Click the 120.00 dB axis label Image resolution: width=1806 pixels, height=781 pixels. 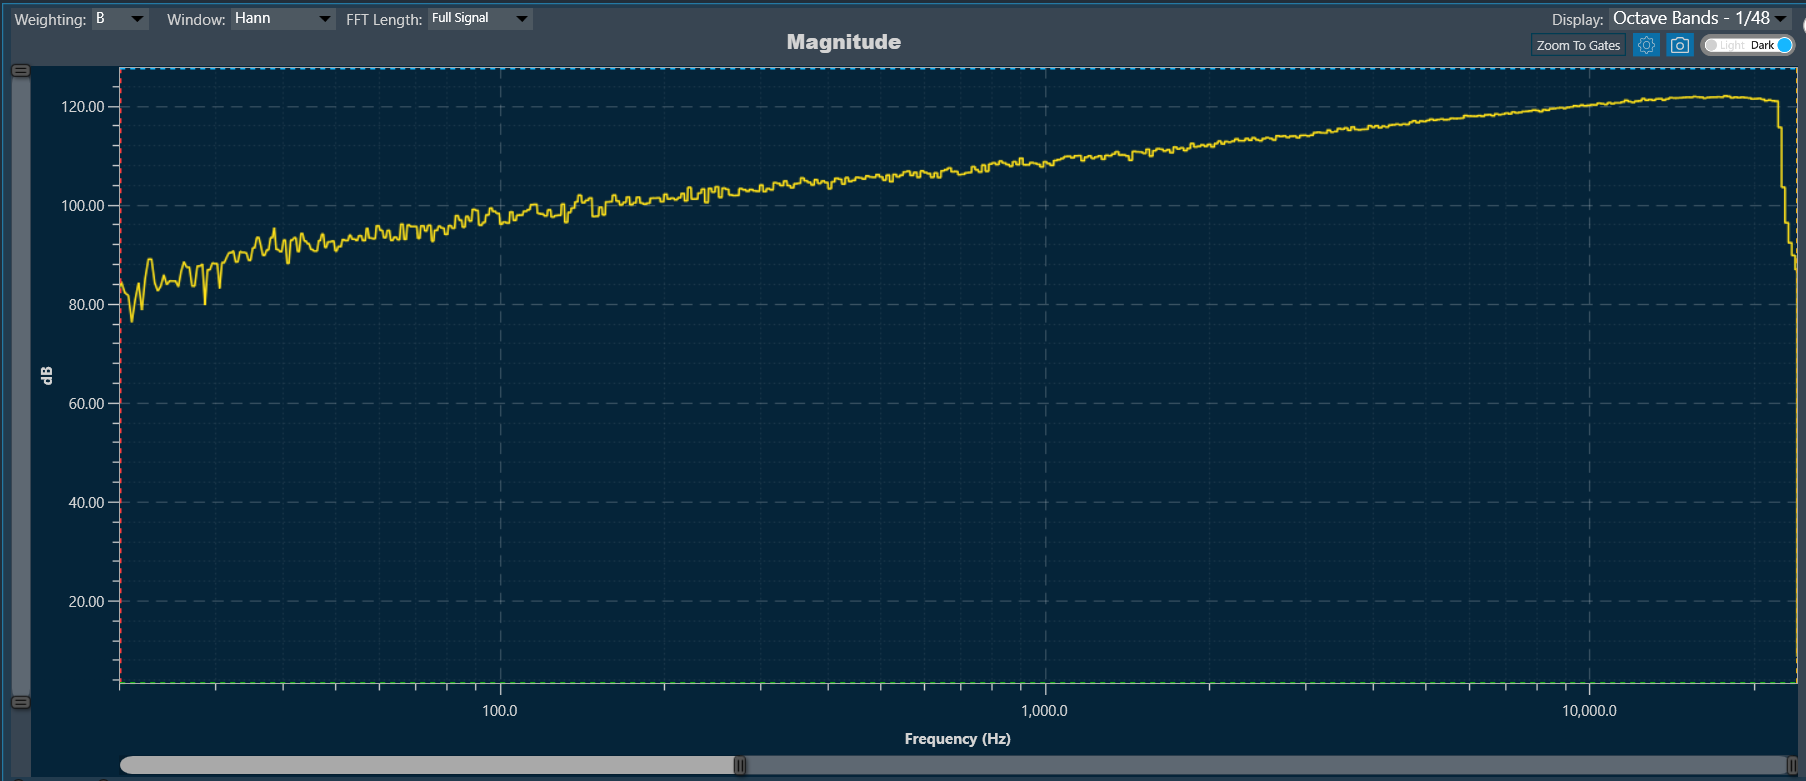tap(83, 107)
